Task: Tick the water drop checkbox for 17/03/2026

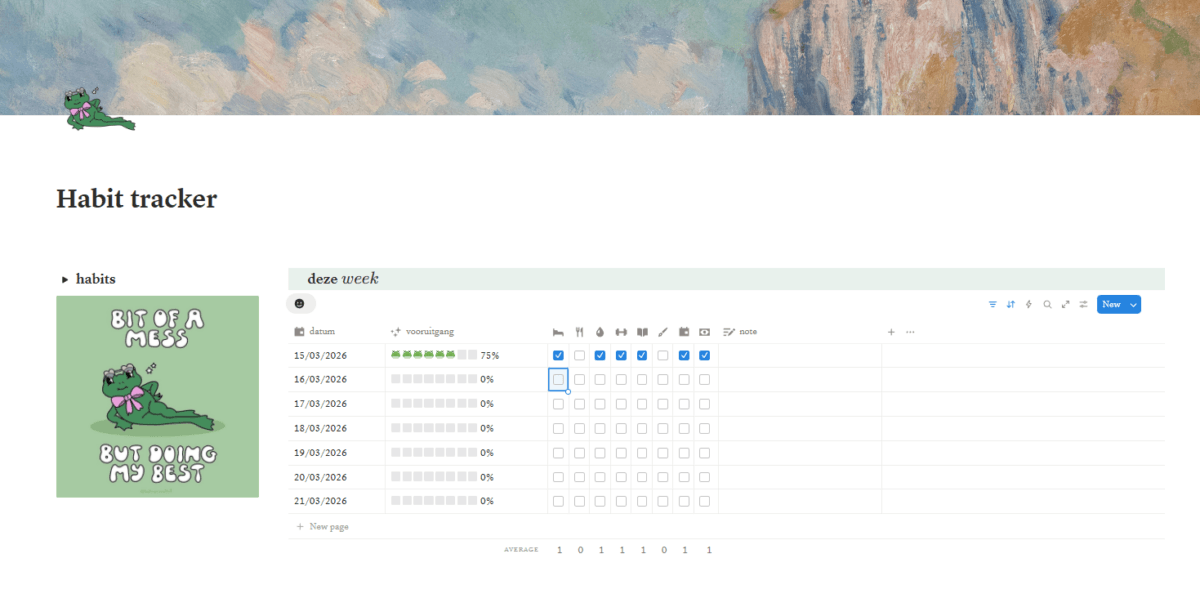Action: click(600, 404)
